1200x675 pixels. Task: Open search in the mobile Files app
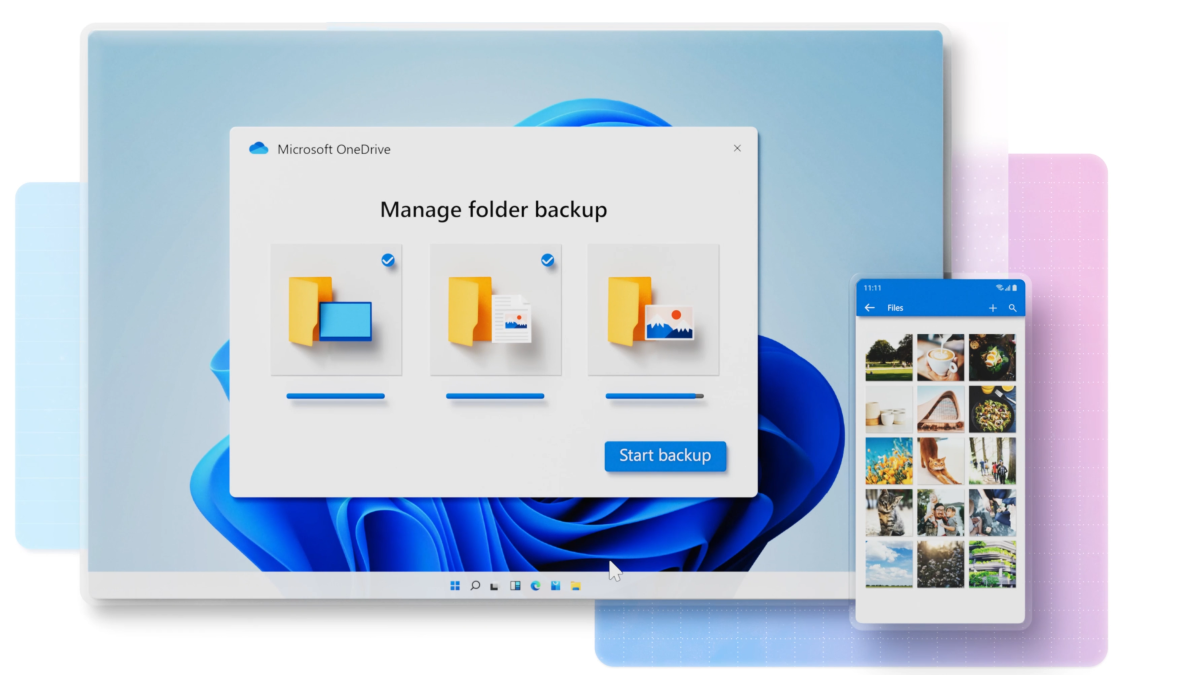pyautogui.click(x=1012, y=307)
